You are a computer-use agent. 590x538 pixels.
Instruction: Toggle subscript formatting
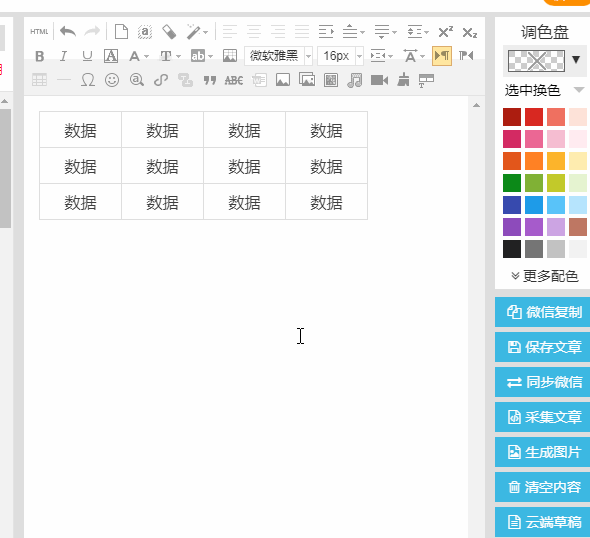(x=470, y=33)
